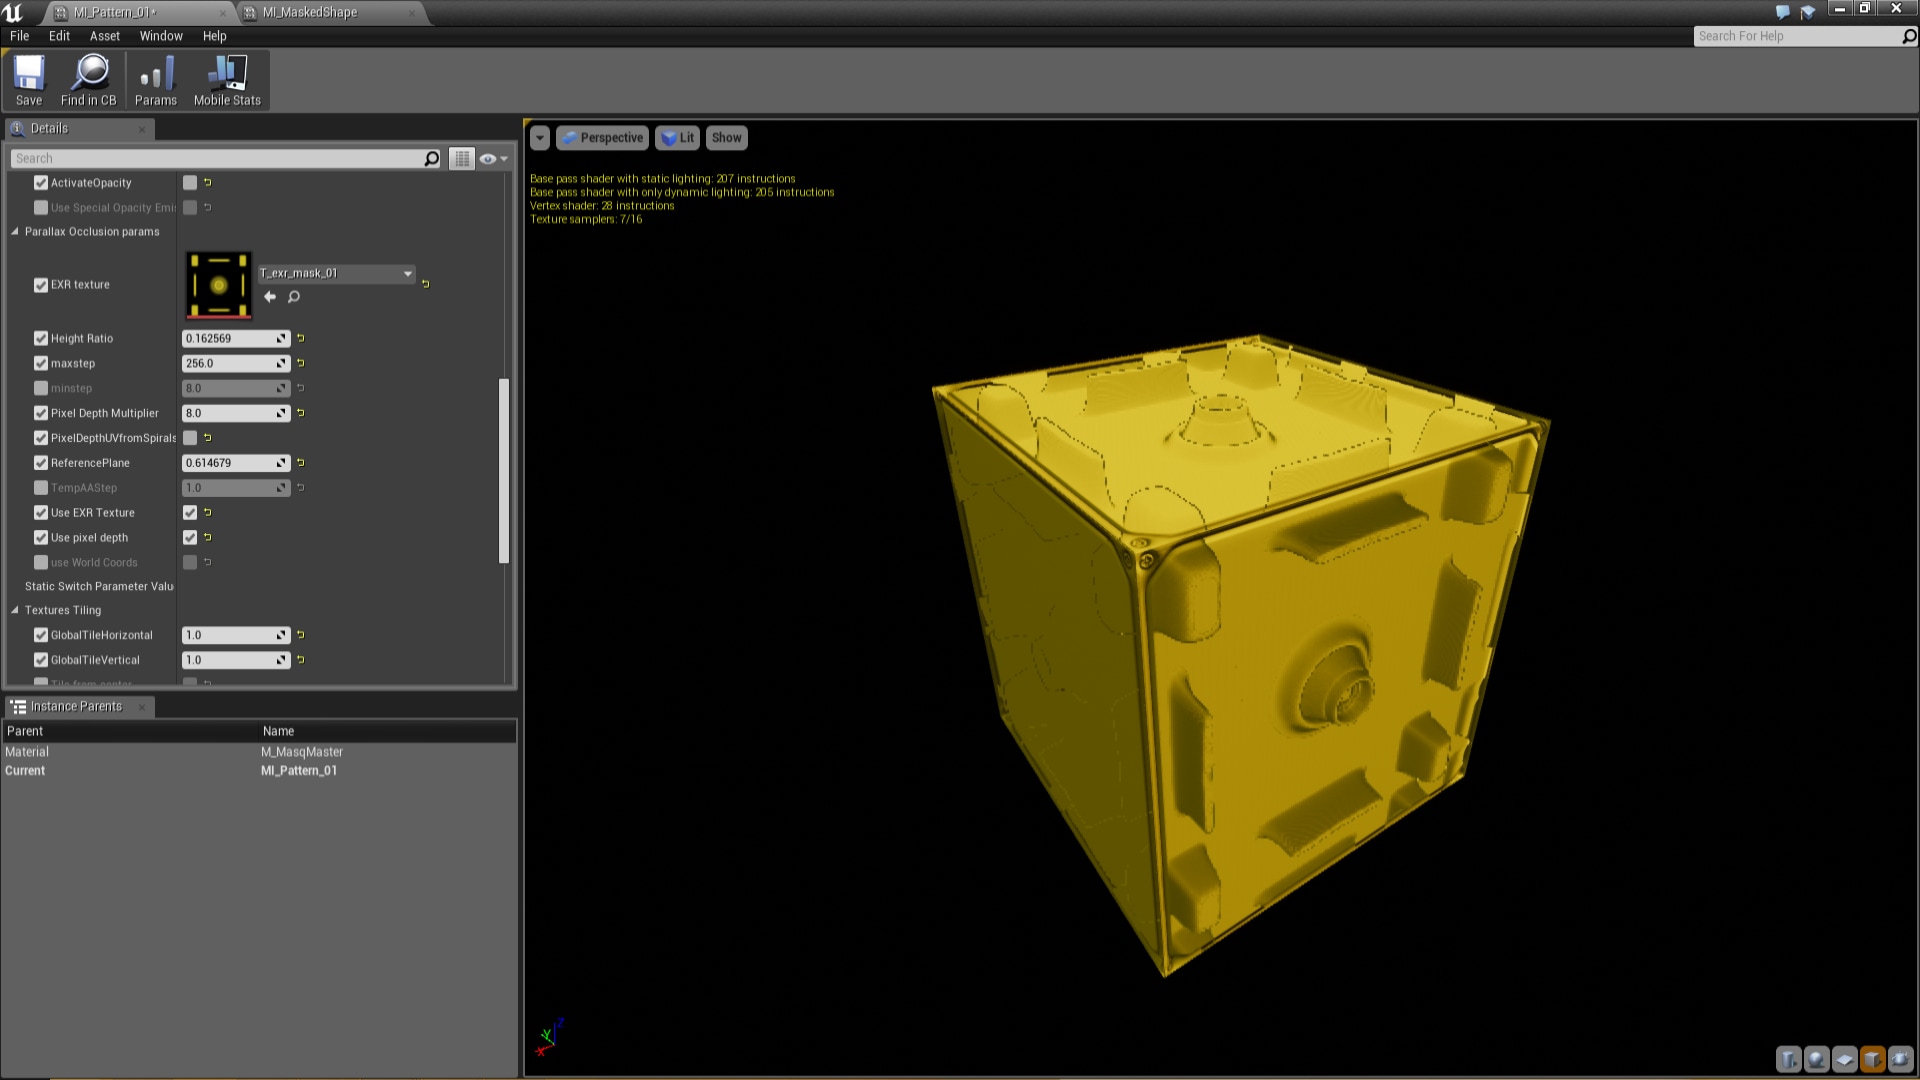This screenshot has height=1080, width=1920.
Task: Click Find in CB toolbar icon
Action: pyautogui.click(x=89, y=80)
